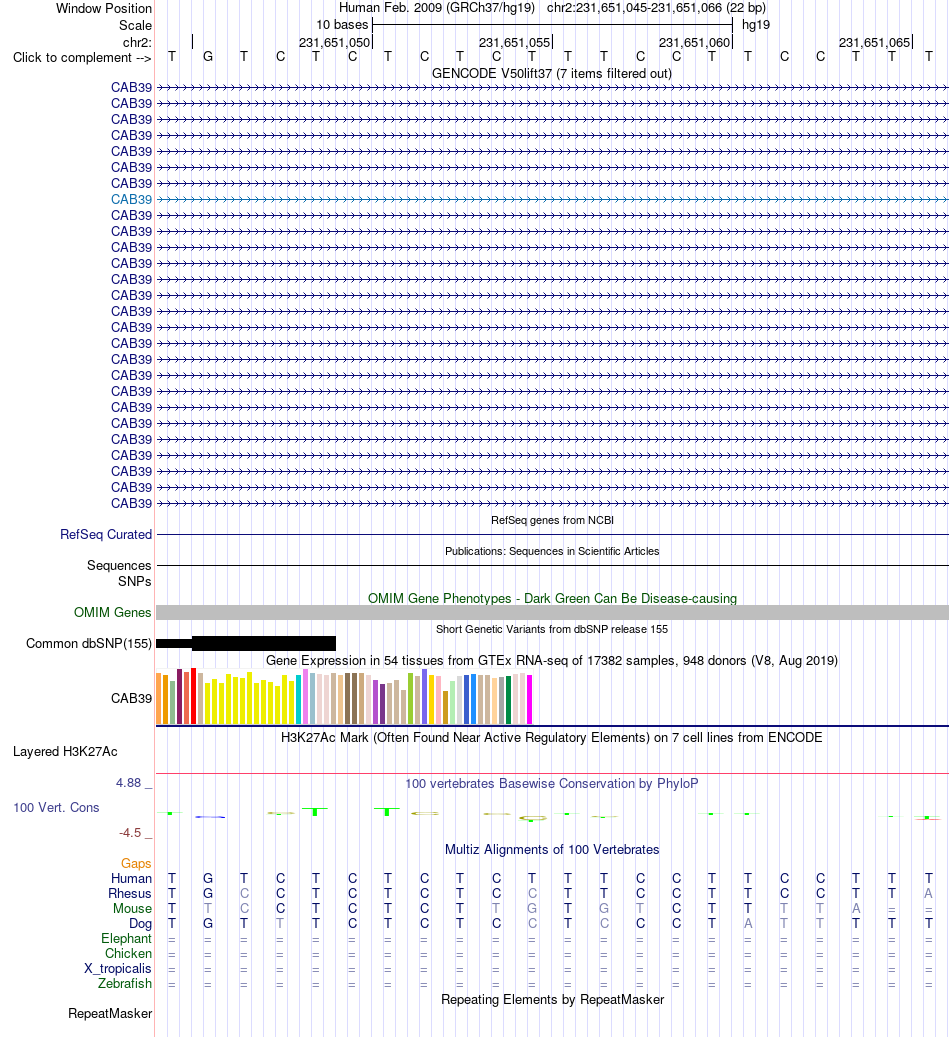Click the thick black dbSNP variant block
The width and height of the screenshot is (950, 1037).
263,643
